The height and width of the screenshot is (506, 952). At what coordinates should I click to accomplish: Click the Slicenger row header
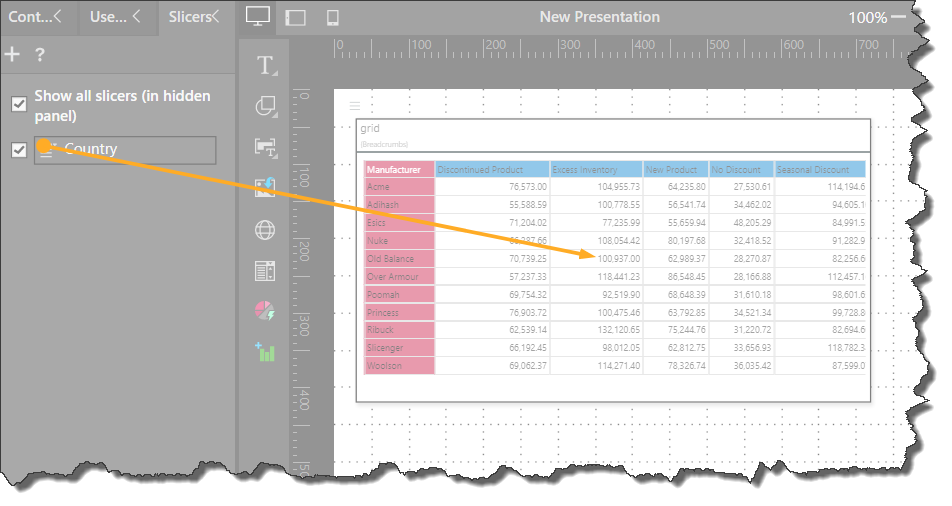pyautogui.click(x=400, y=347)
